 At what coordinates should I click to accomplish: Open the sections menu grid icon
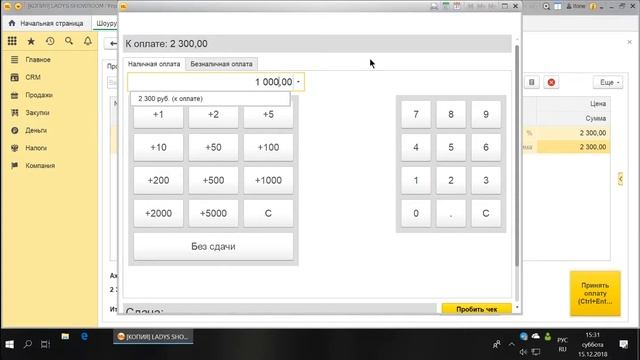click(12, 41)
